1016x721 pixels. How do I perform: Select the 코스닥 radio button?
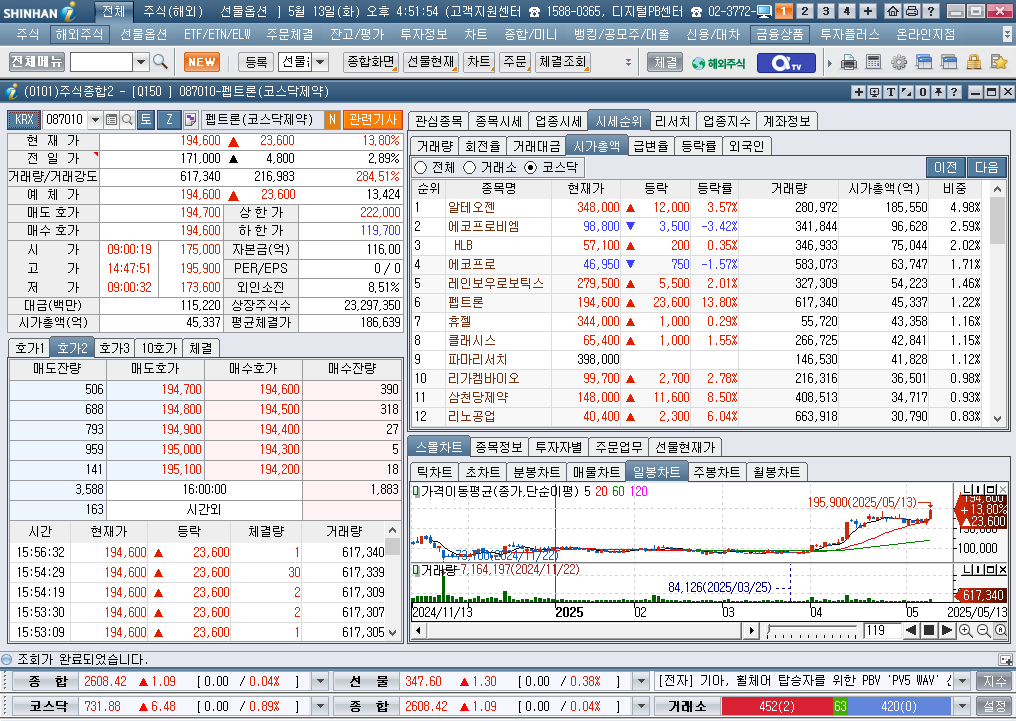point(531,168)
